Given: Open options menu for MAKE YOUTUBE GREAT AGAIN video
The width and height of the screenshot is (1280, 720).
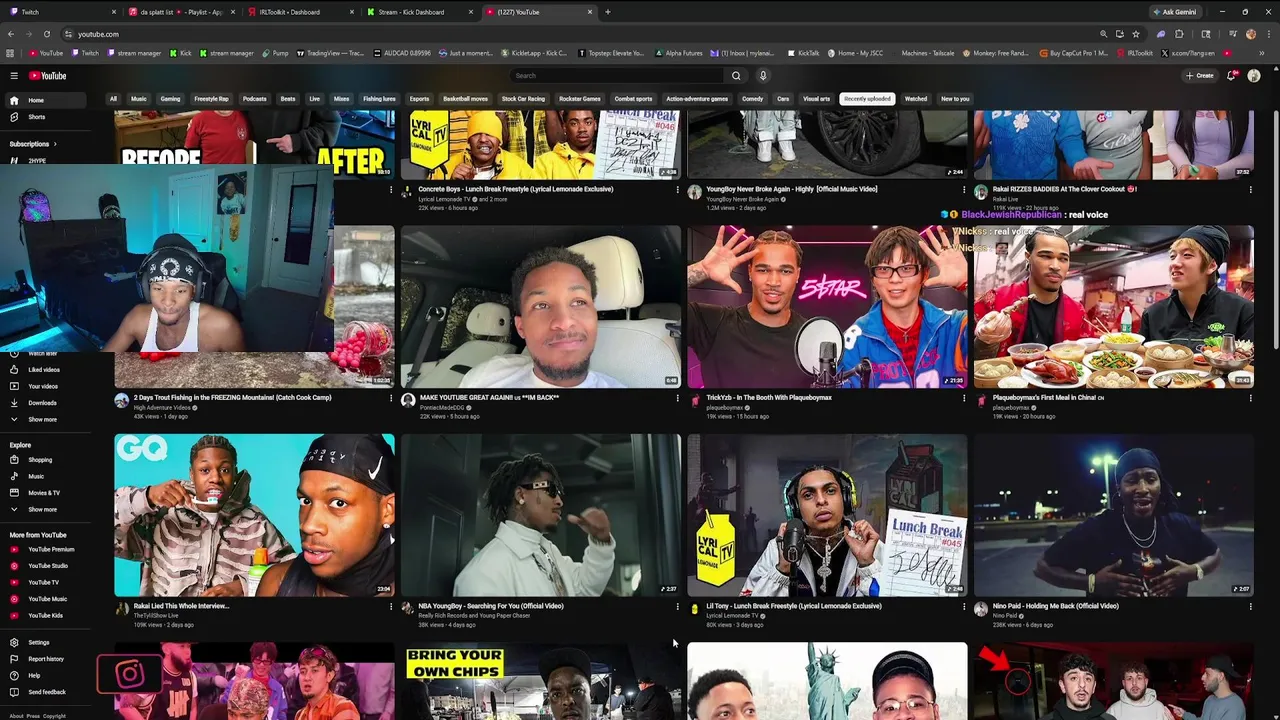Looking at the screenshot, I should click(x=678, y=398).
